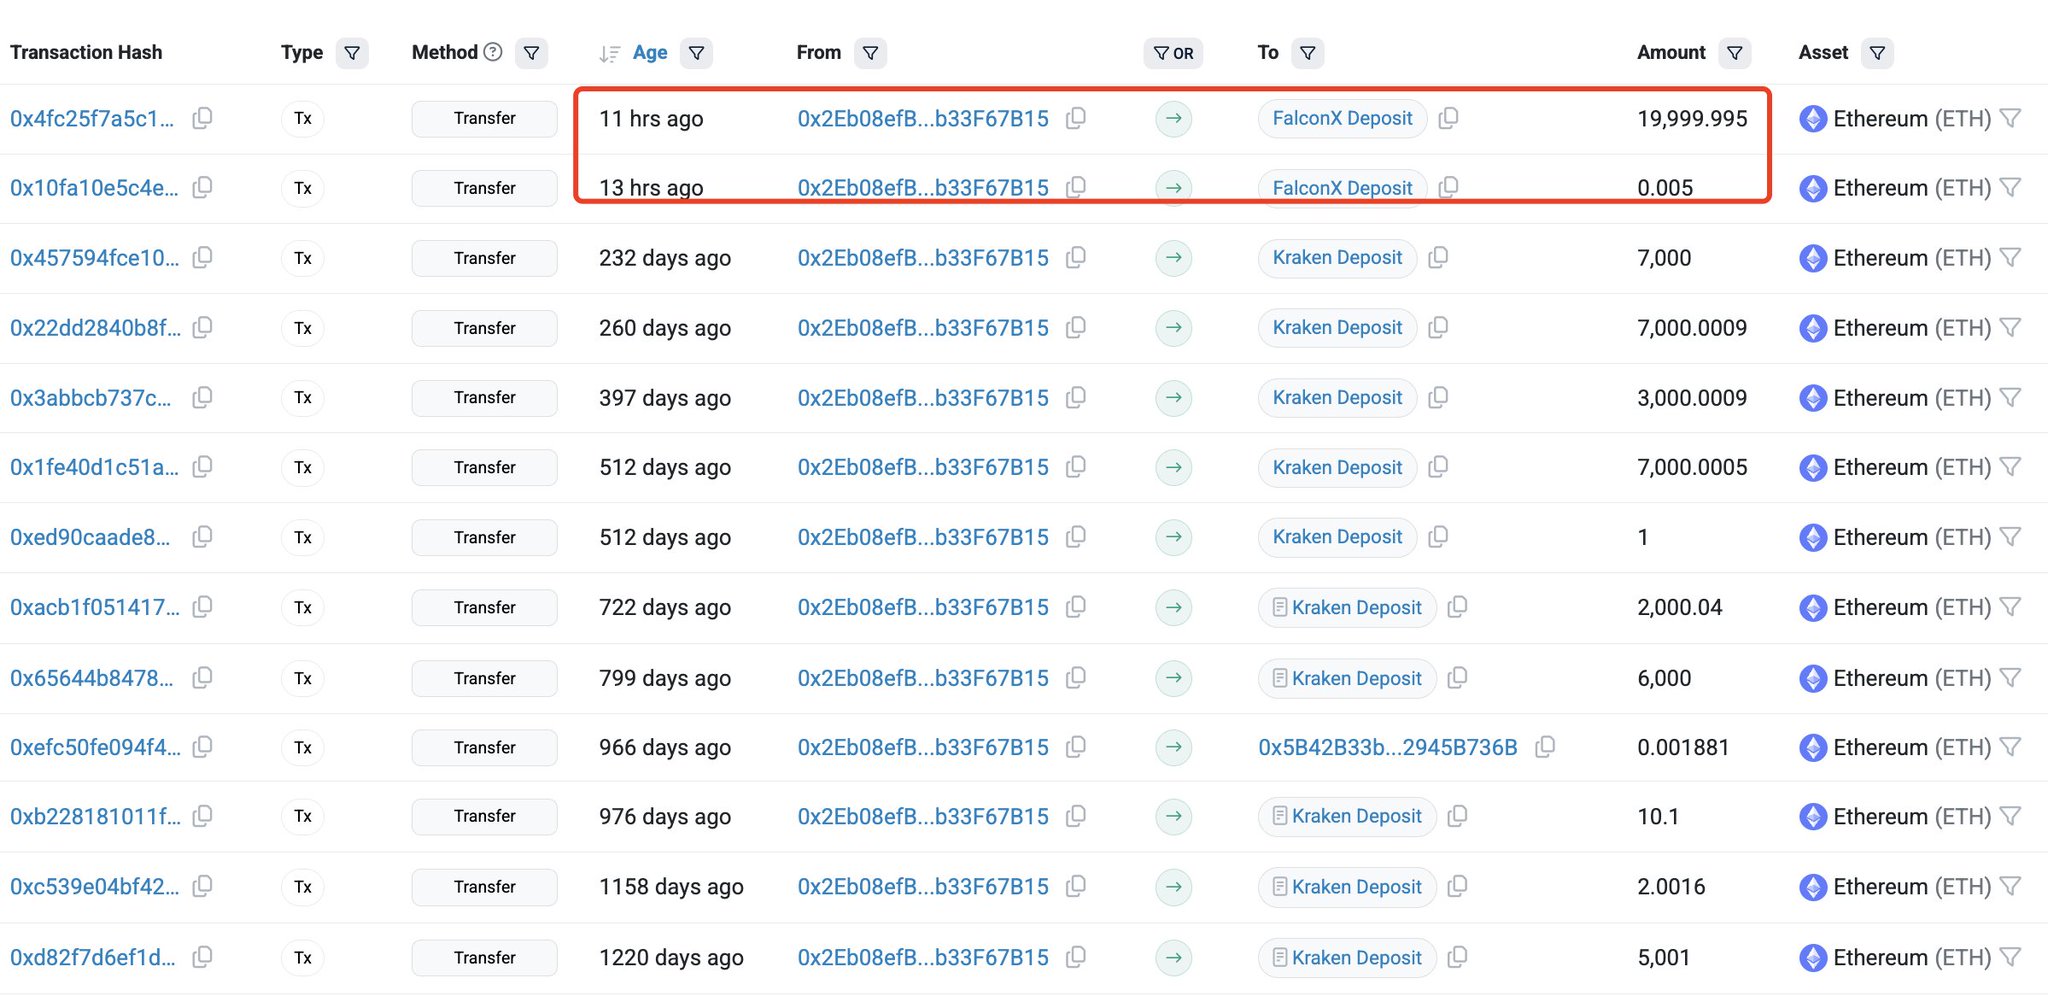Viewport: 2048px width, 996px height.
Task: Open the Method column filter funnel
Action: 531,53
